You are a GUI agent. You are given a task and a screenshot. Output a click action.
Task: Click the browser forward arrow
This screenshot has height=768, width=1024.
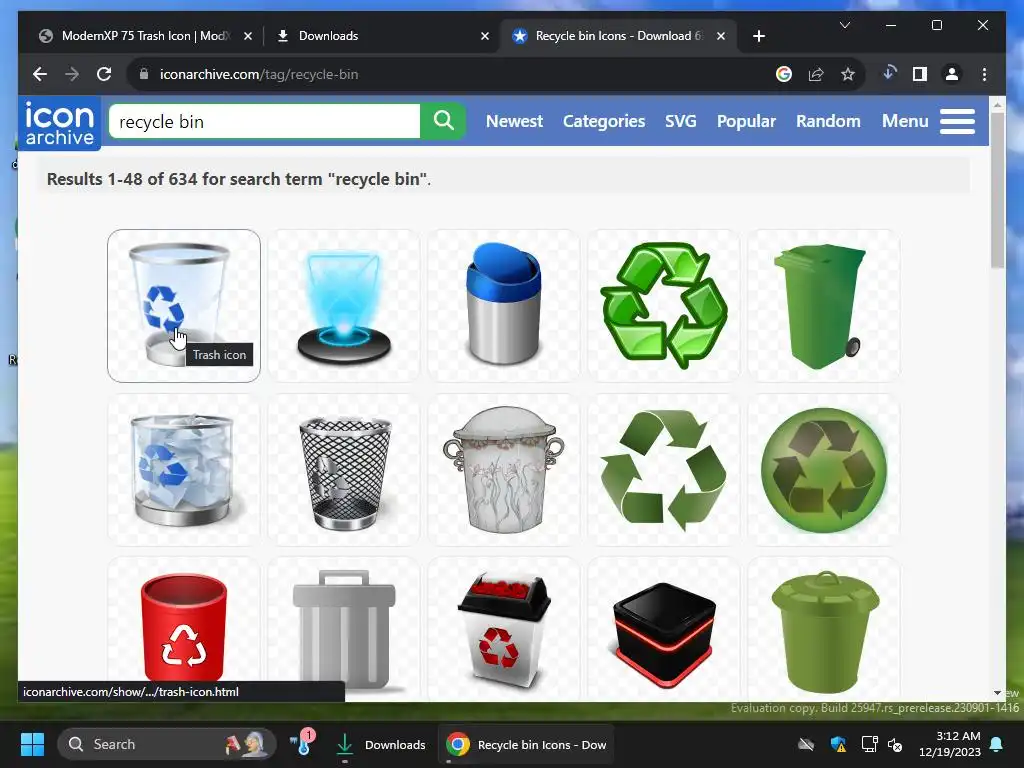pos(72,74)
